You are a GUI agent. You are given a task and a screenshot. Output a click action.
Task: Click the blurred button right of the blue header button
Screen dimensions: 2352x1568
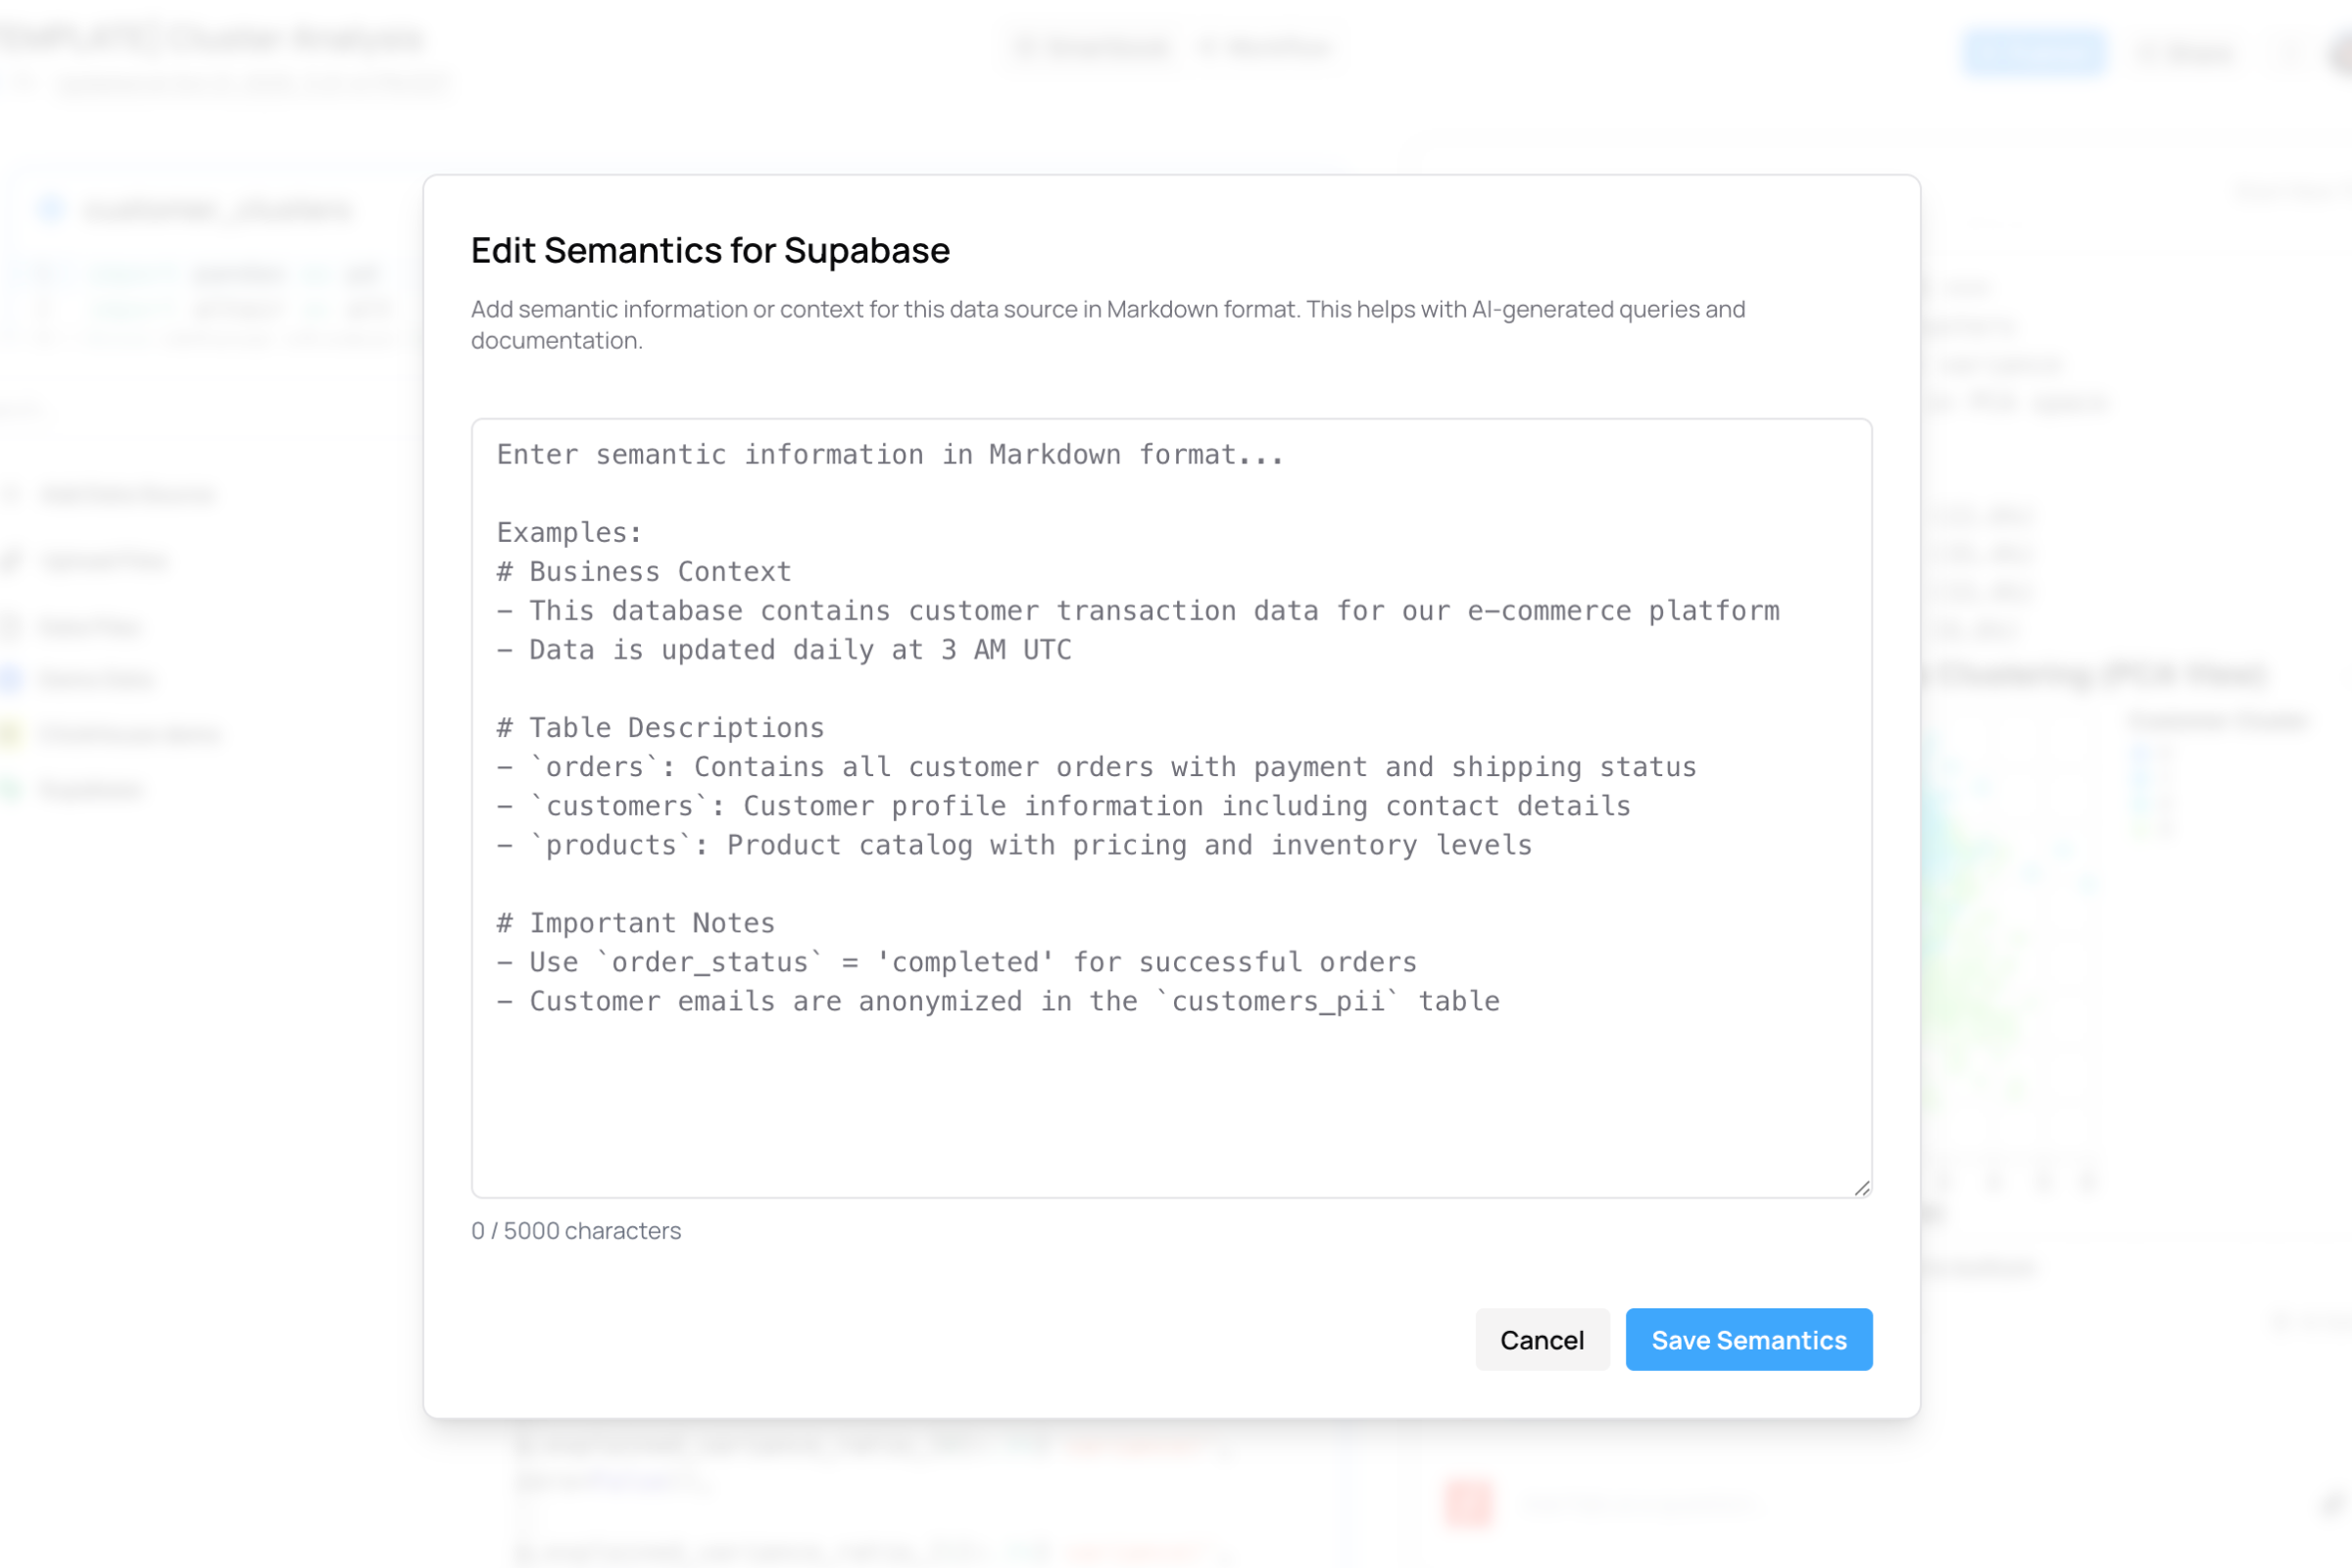click(x=2185, y=52)
